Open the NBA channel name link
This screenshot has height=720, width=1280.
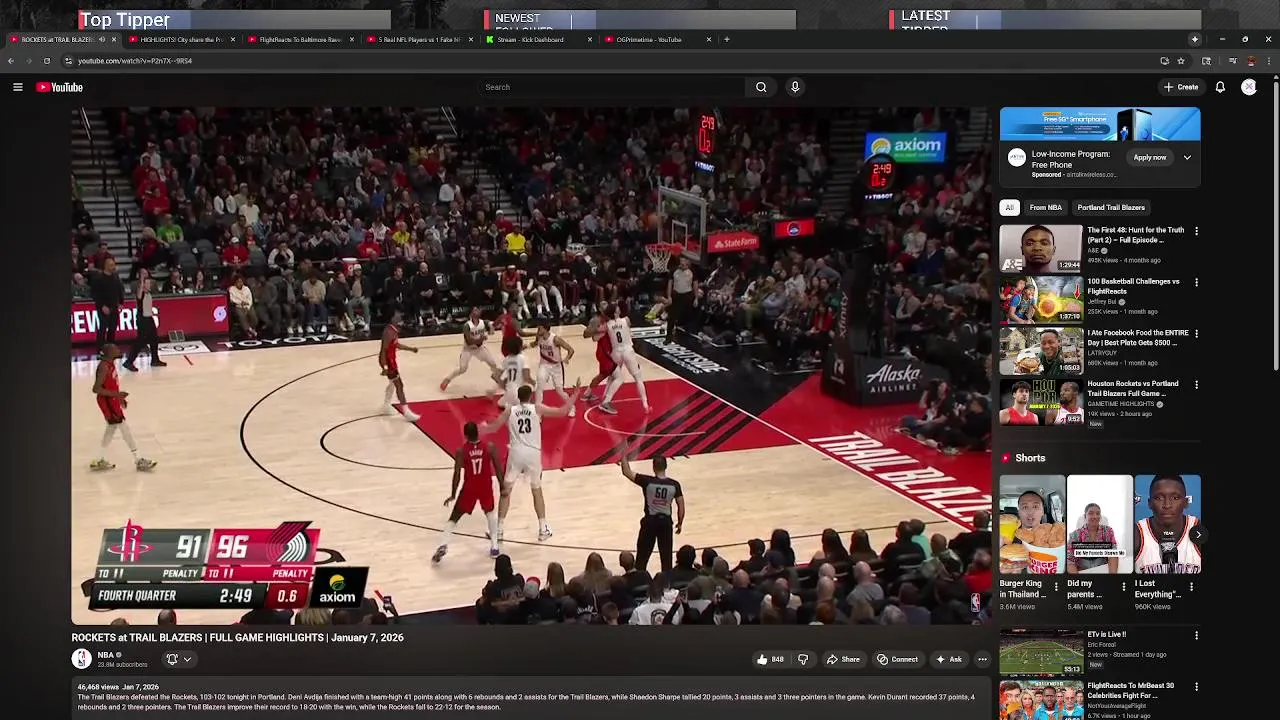[105, 655]
